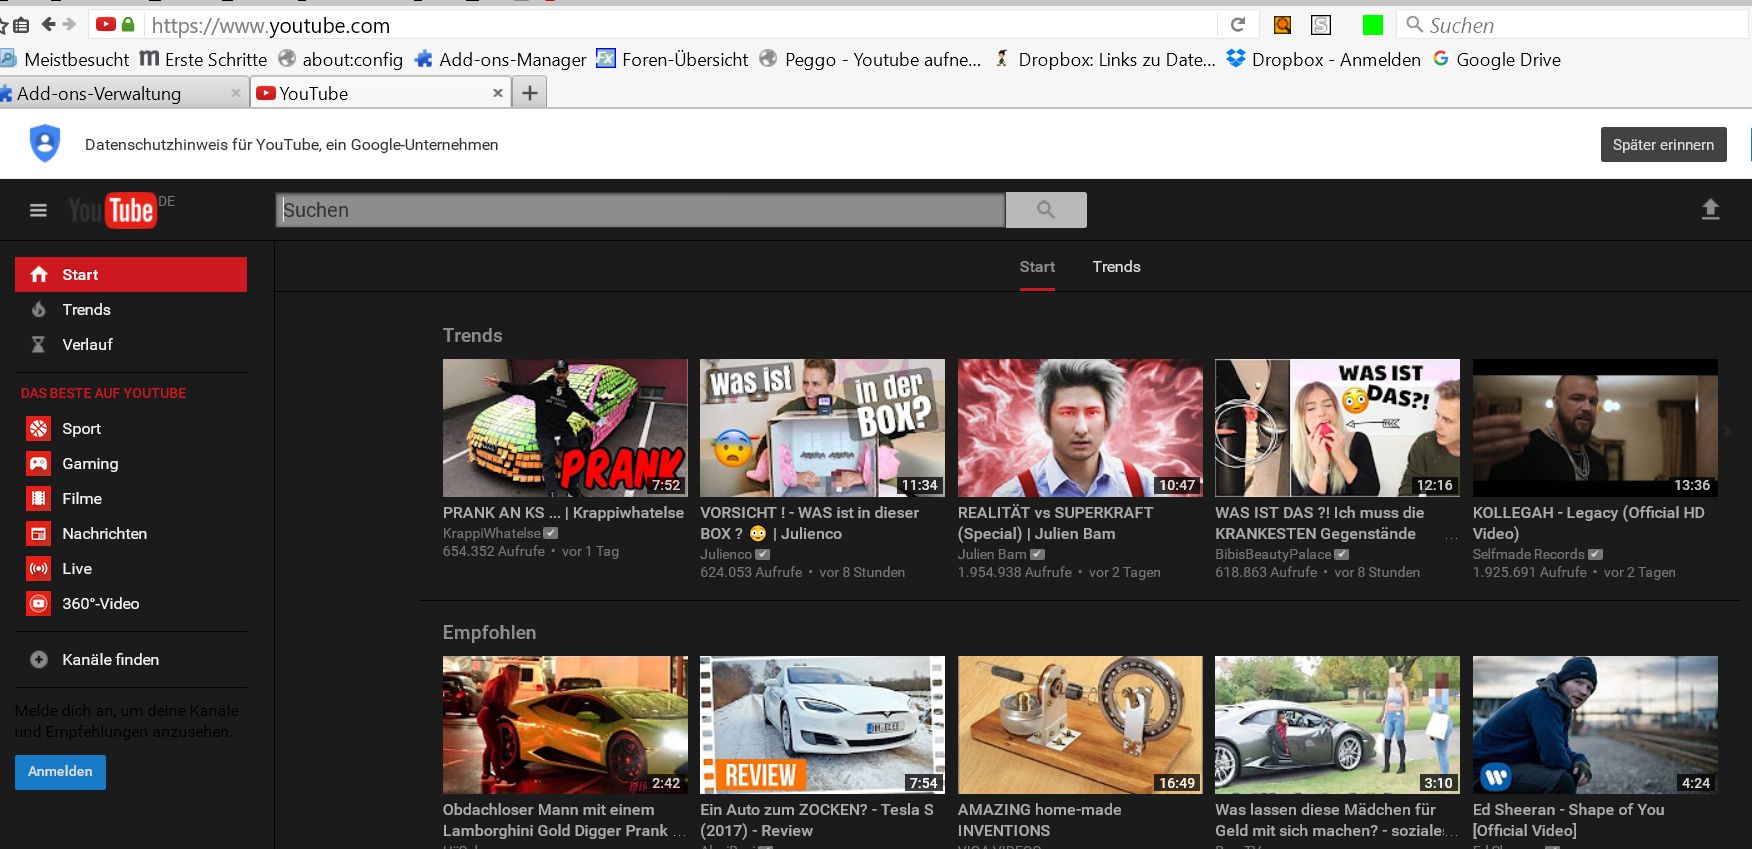
Task: Open Sport category in sidebar
Action: pyautogui.click(x=81, y=429)
